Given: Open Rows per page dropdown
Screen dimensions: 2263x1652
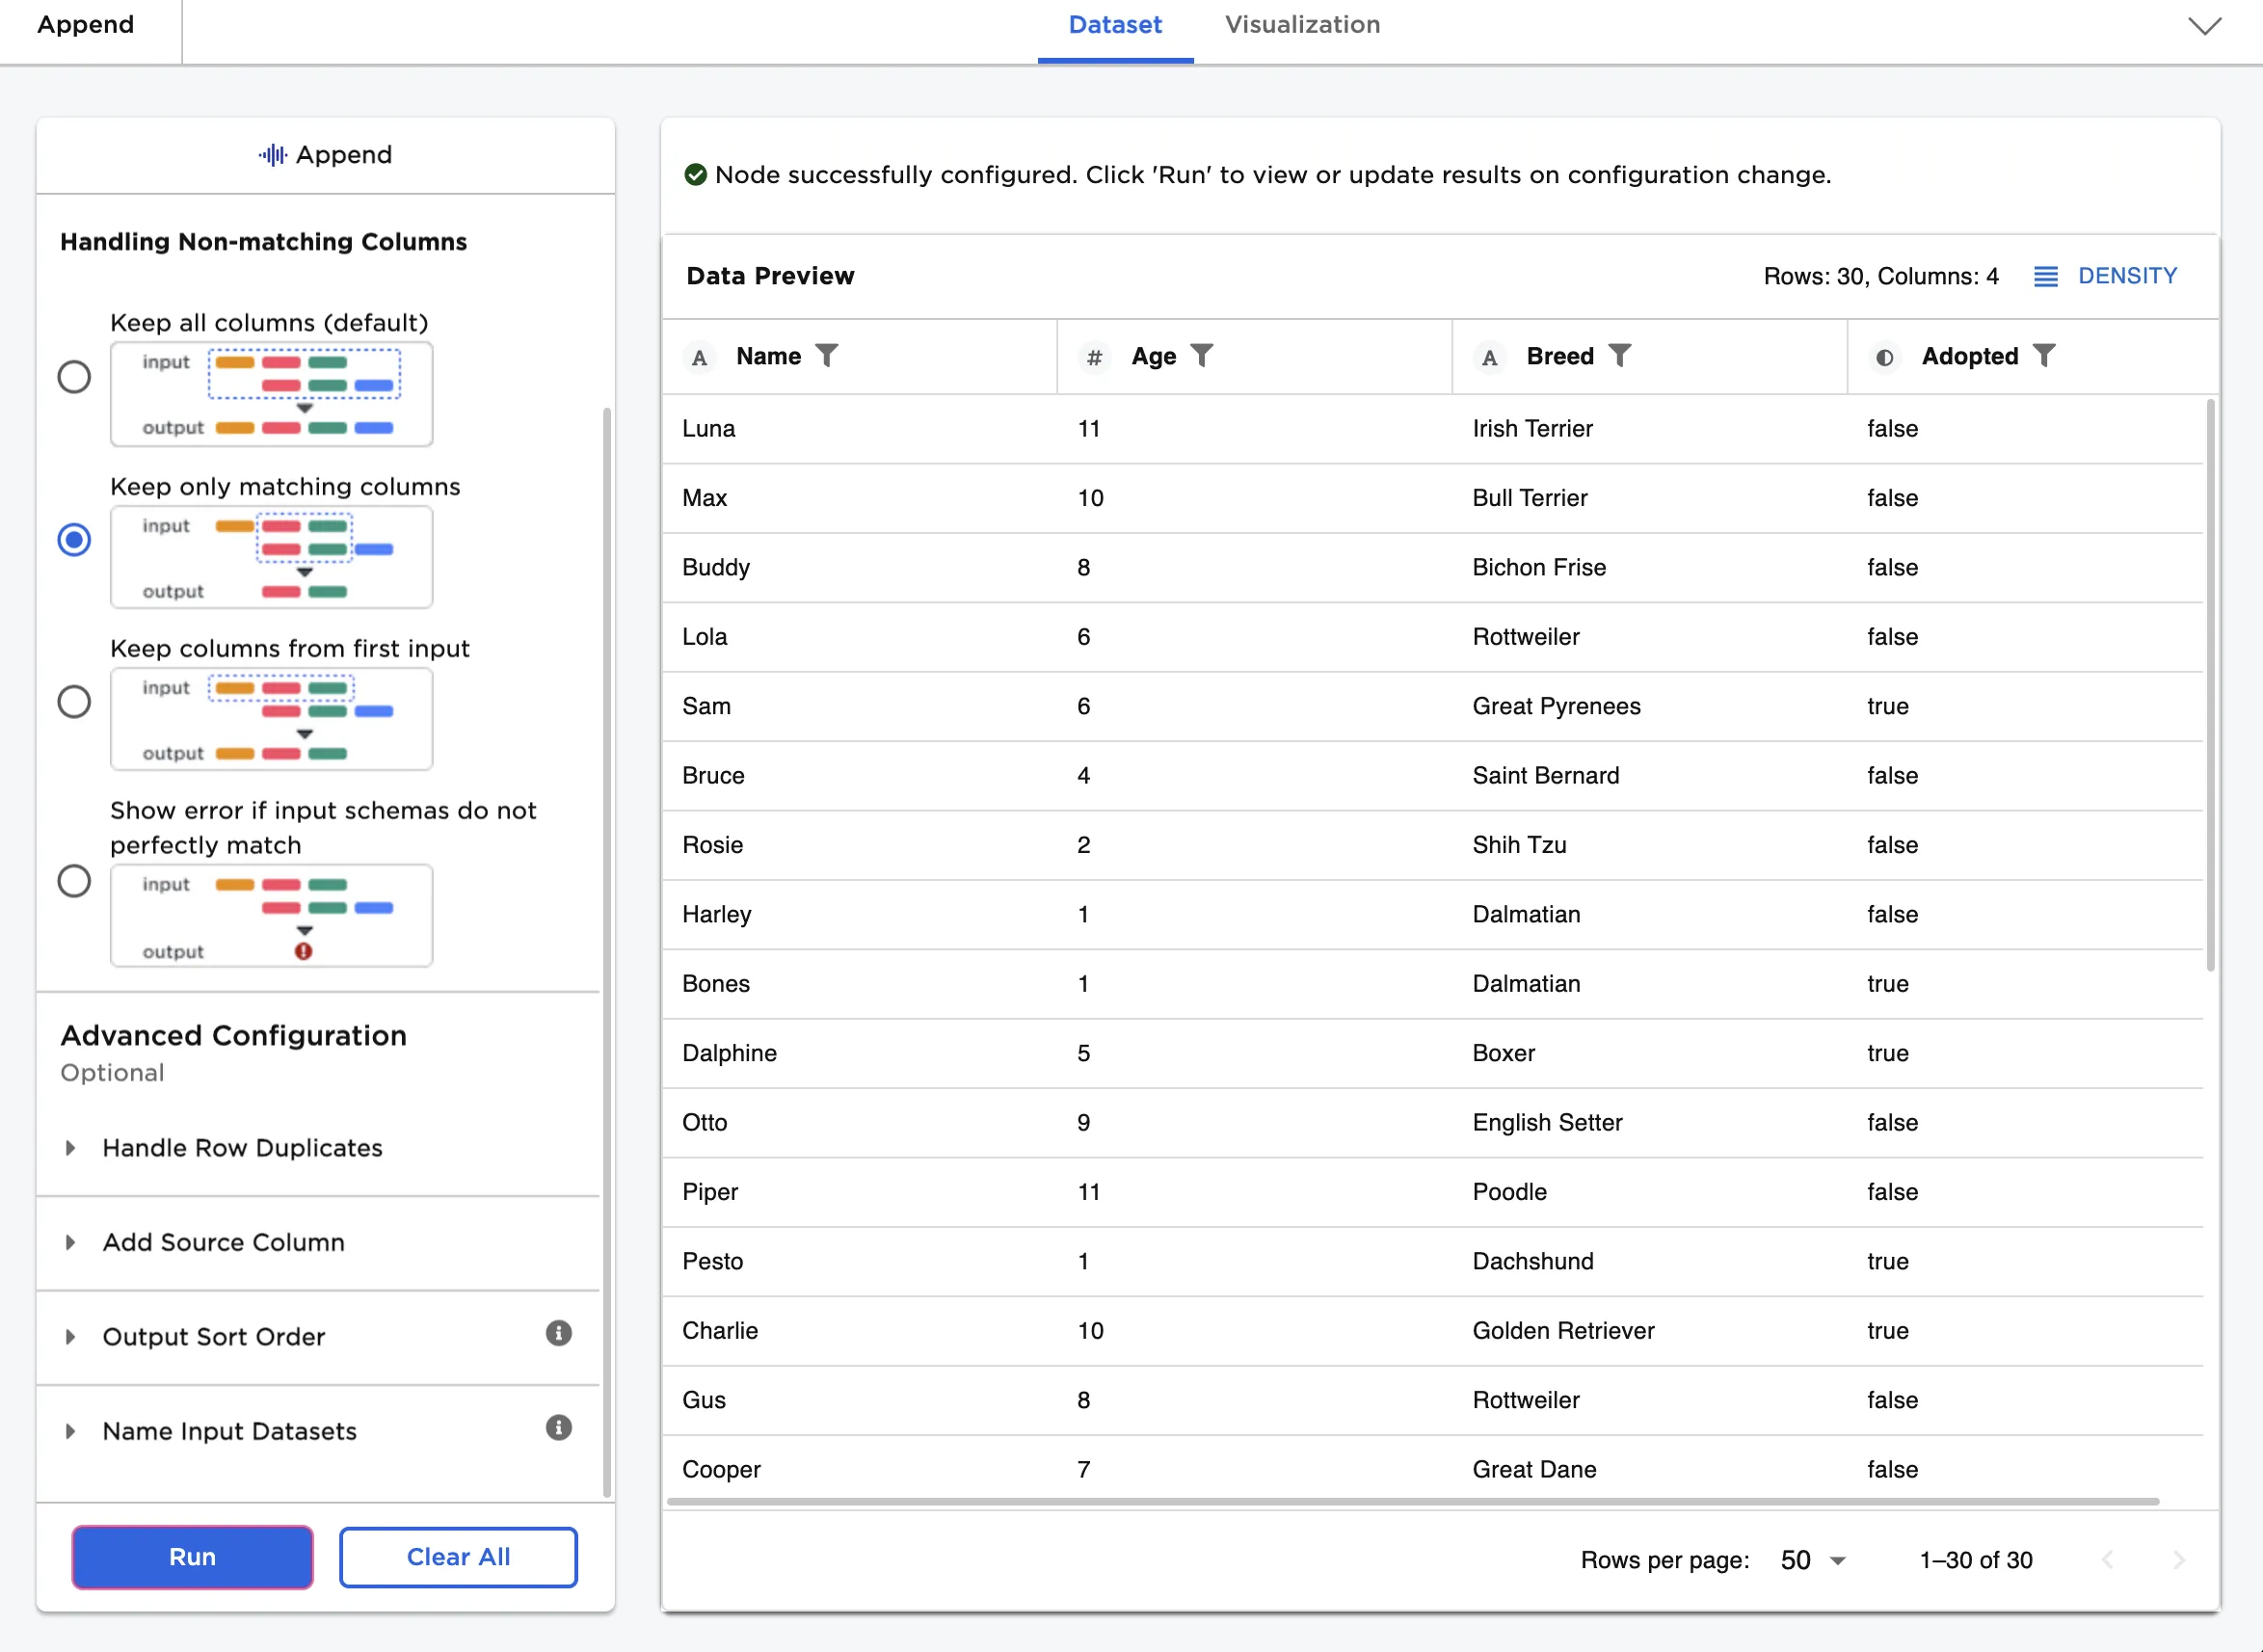Looking at the screenshot, I should (x=1812, y=1560).
